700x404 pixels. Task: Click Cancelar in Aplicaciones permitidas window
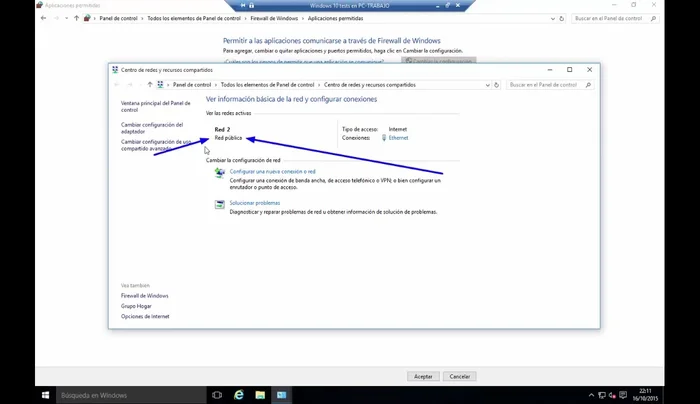point(460,376)
